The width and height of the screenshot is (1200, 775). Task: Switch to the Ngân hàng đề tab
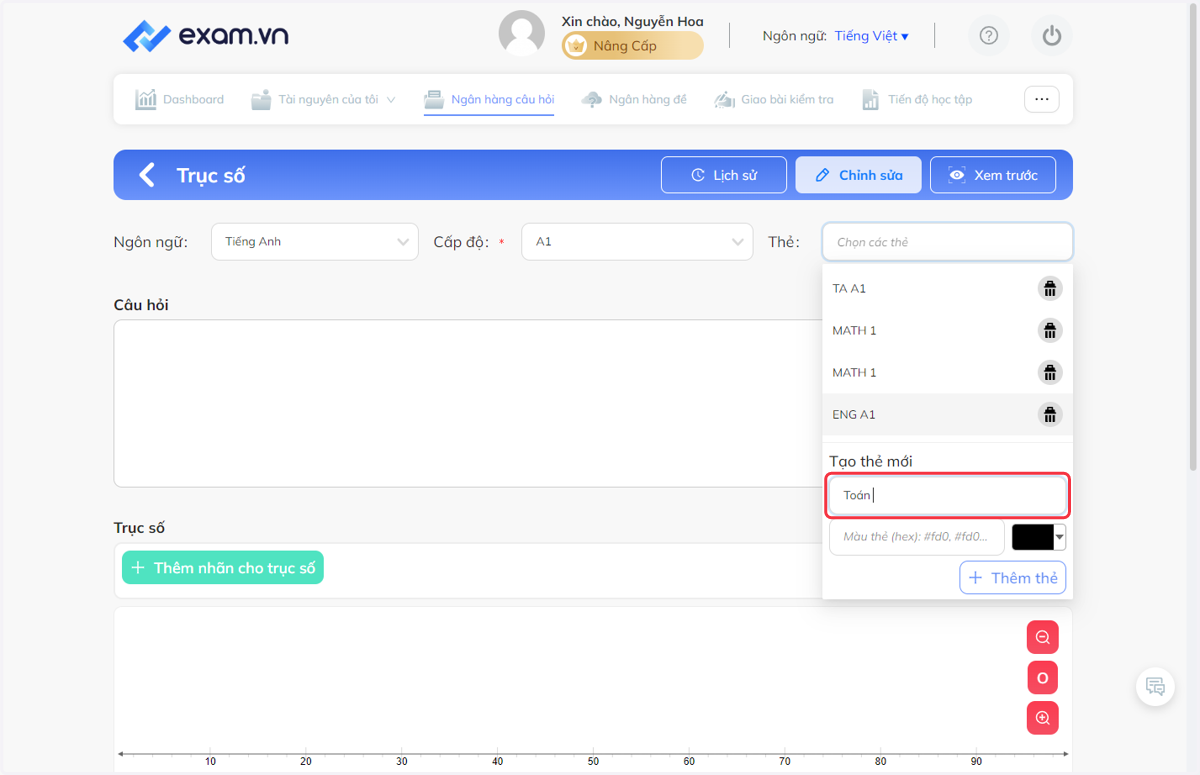coord(634,100)
